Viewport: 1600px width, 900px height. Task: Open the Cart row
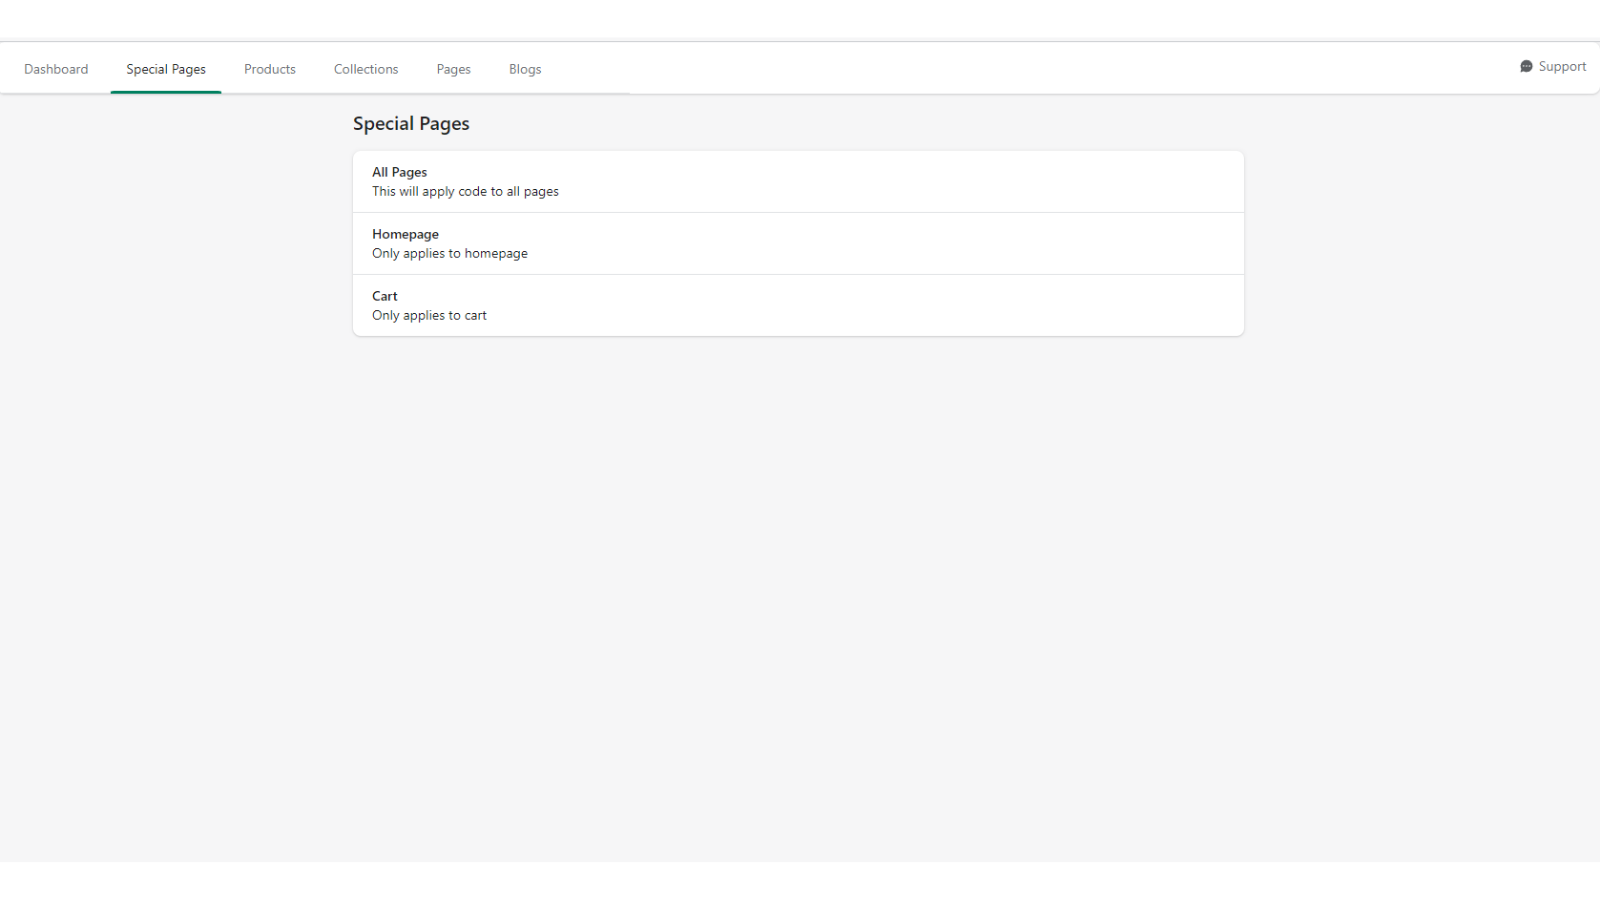(798, 306)
